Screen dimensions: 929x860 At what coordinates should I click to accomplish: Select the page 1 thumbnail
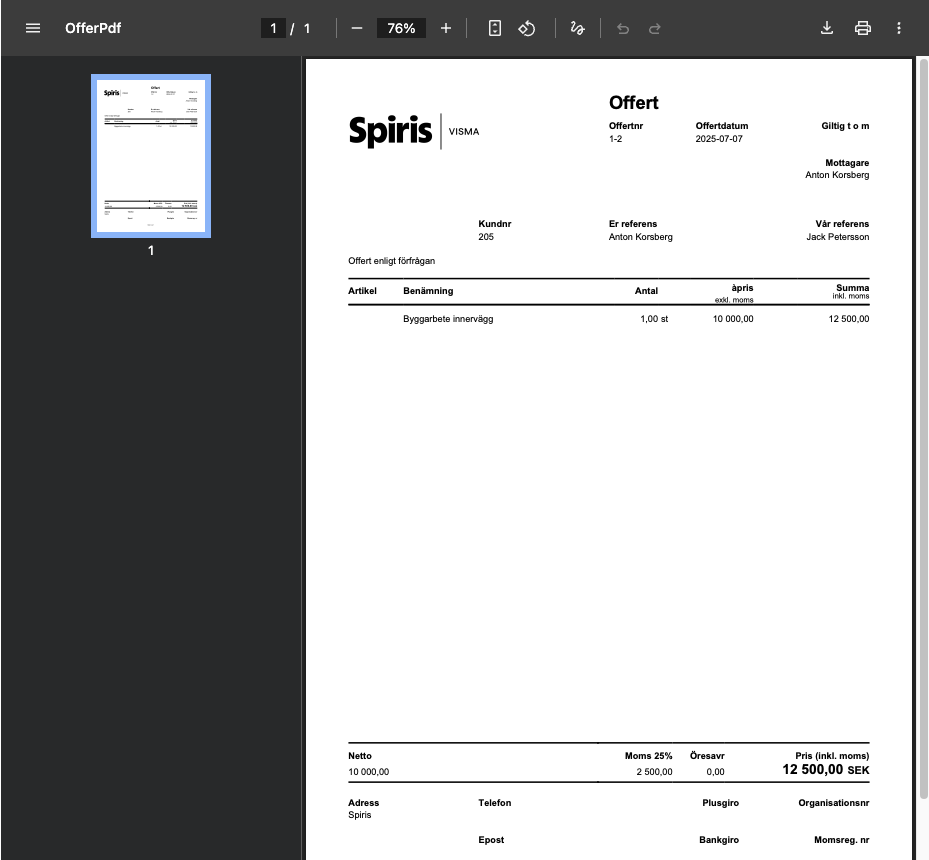[x=151, y=156]
